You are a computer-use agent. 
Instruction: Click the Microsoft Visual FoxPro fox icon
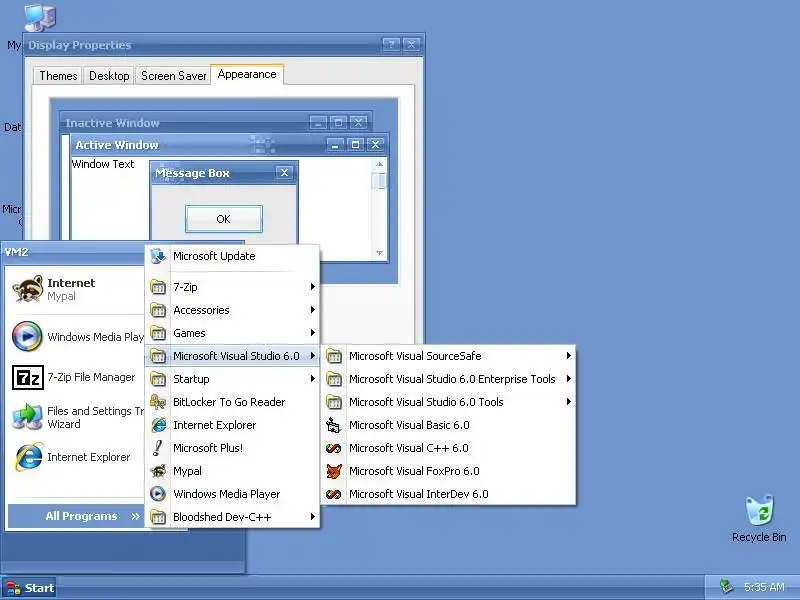click(334, 471)
